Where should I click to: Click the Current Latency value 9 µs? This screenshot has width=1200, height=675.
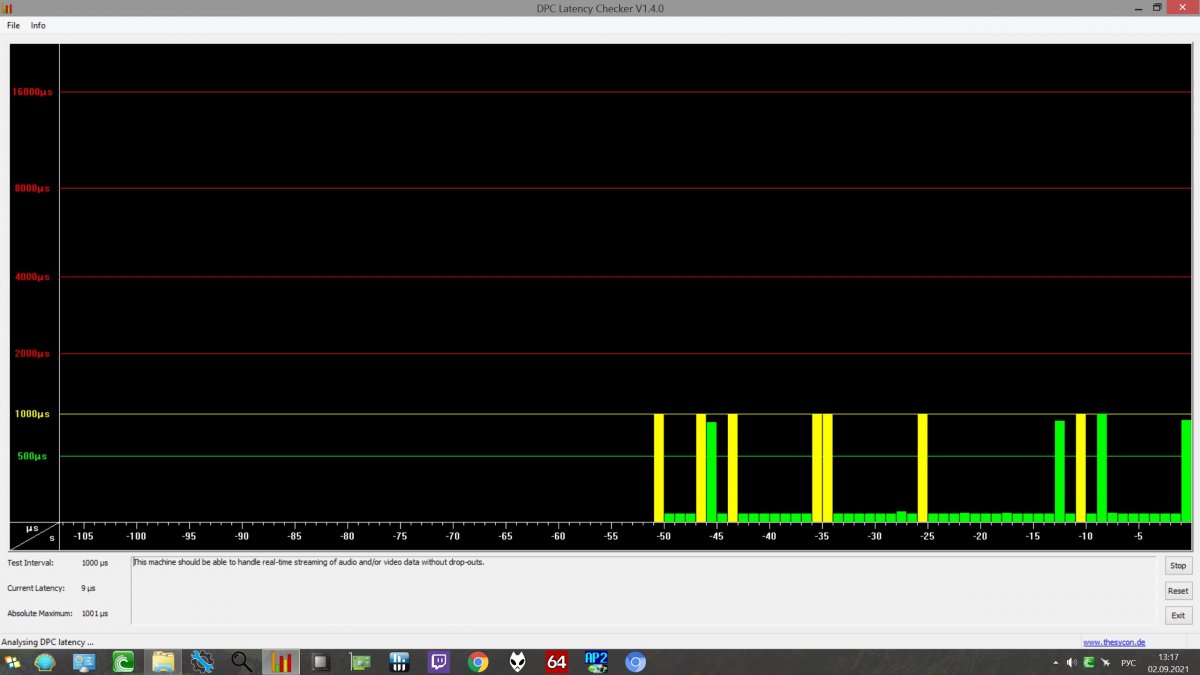[88, 588]
